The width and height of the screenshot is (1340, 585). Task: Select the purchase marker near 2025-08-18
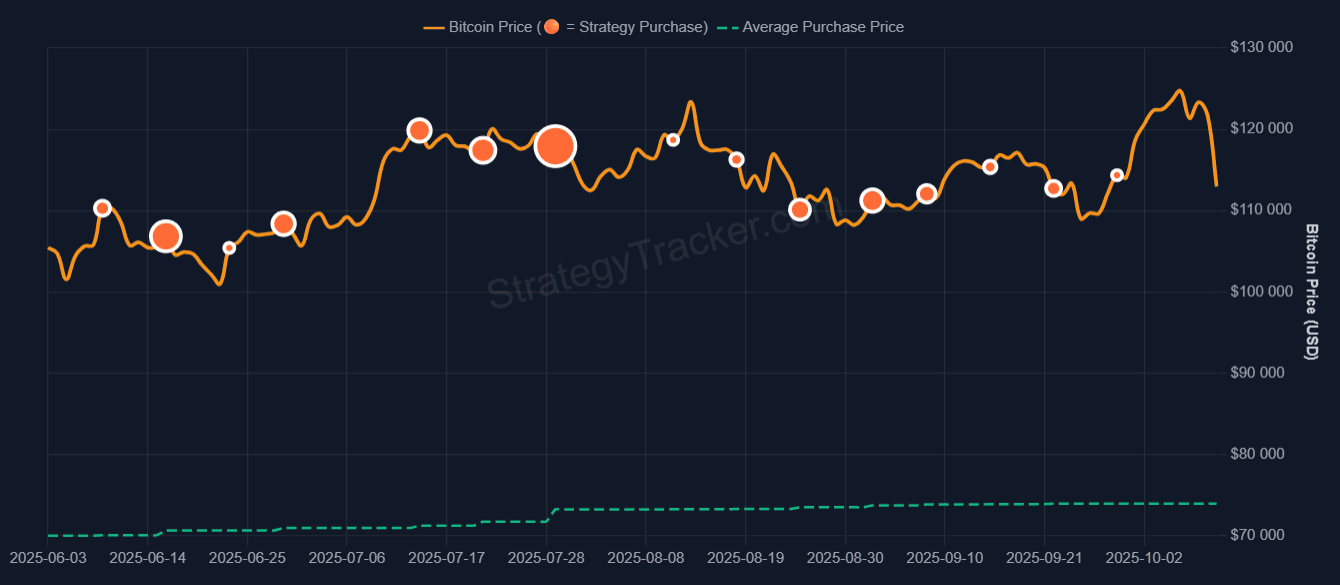click(736, 159)
